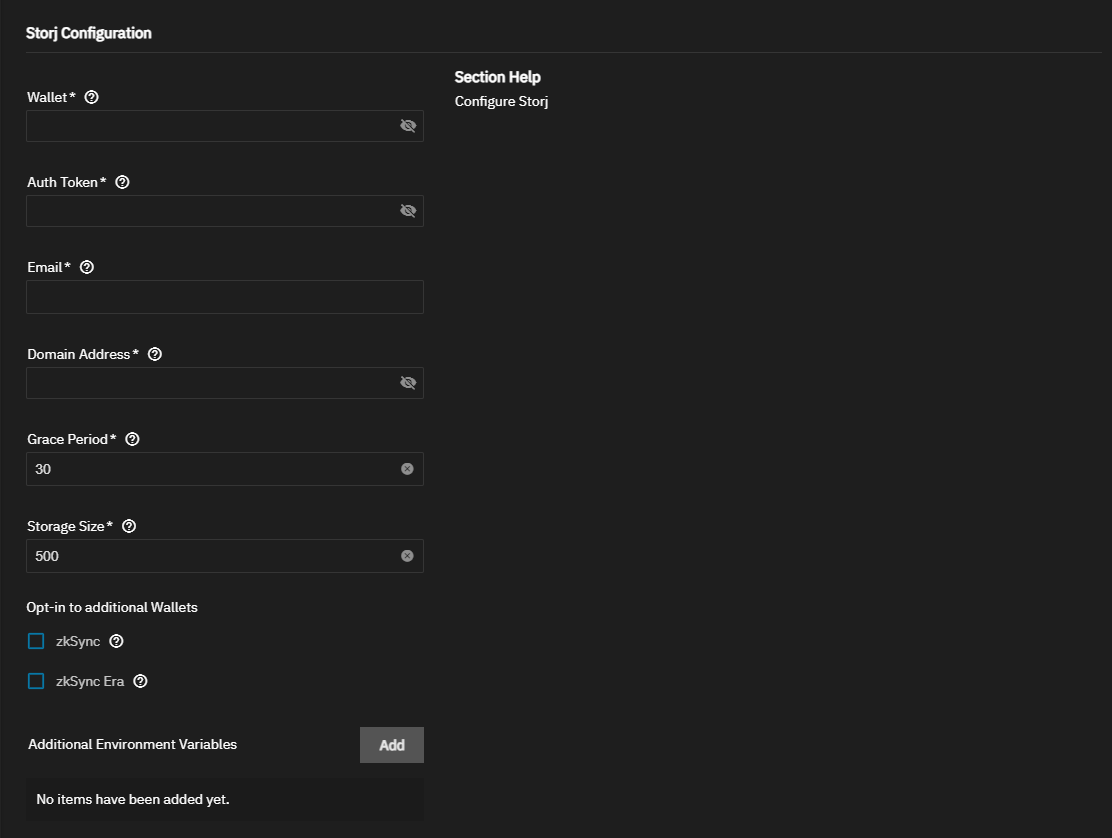Click the Storj Configuration heading

coord(89,33)
